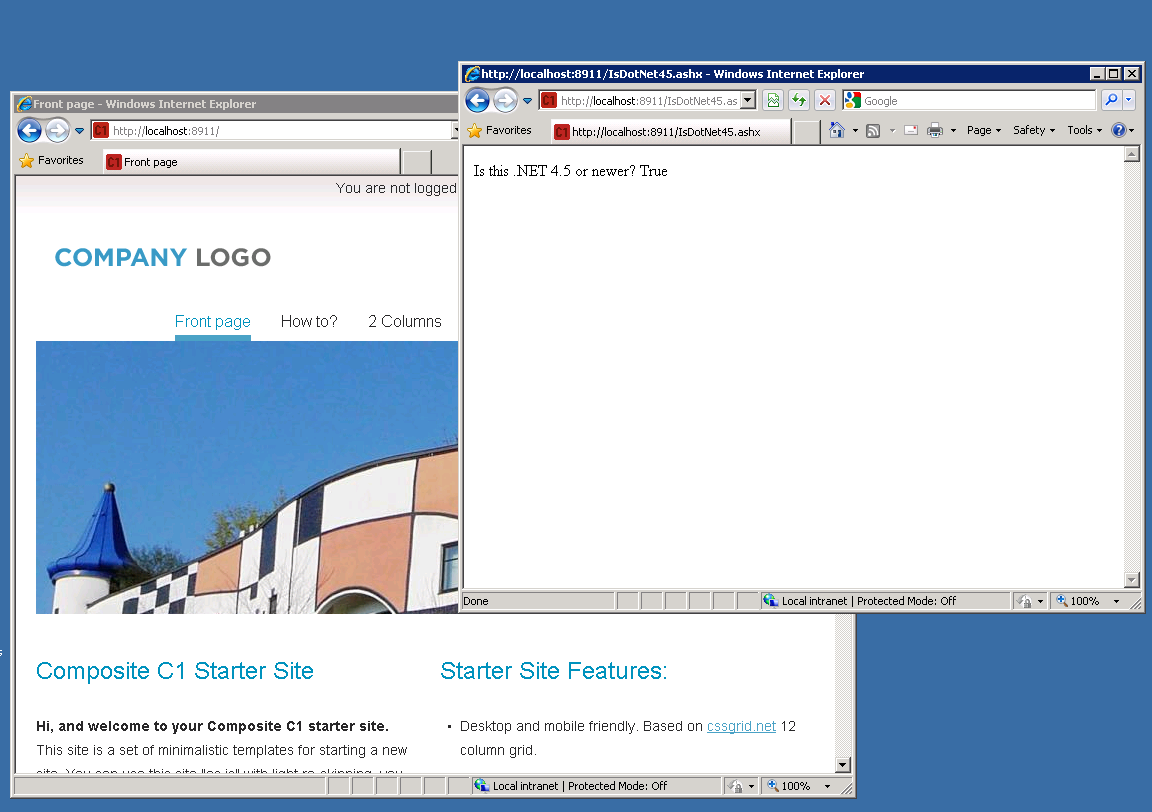This screenshot has width=1152, height=812.
Task: Open the Page menu
Action: click(x=982, y=130)
